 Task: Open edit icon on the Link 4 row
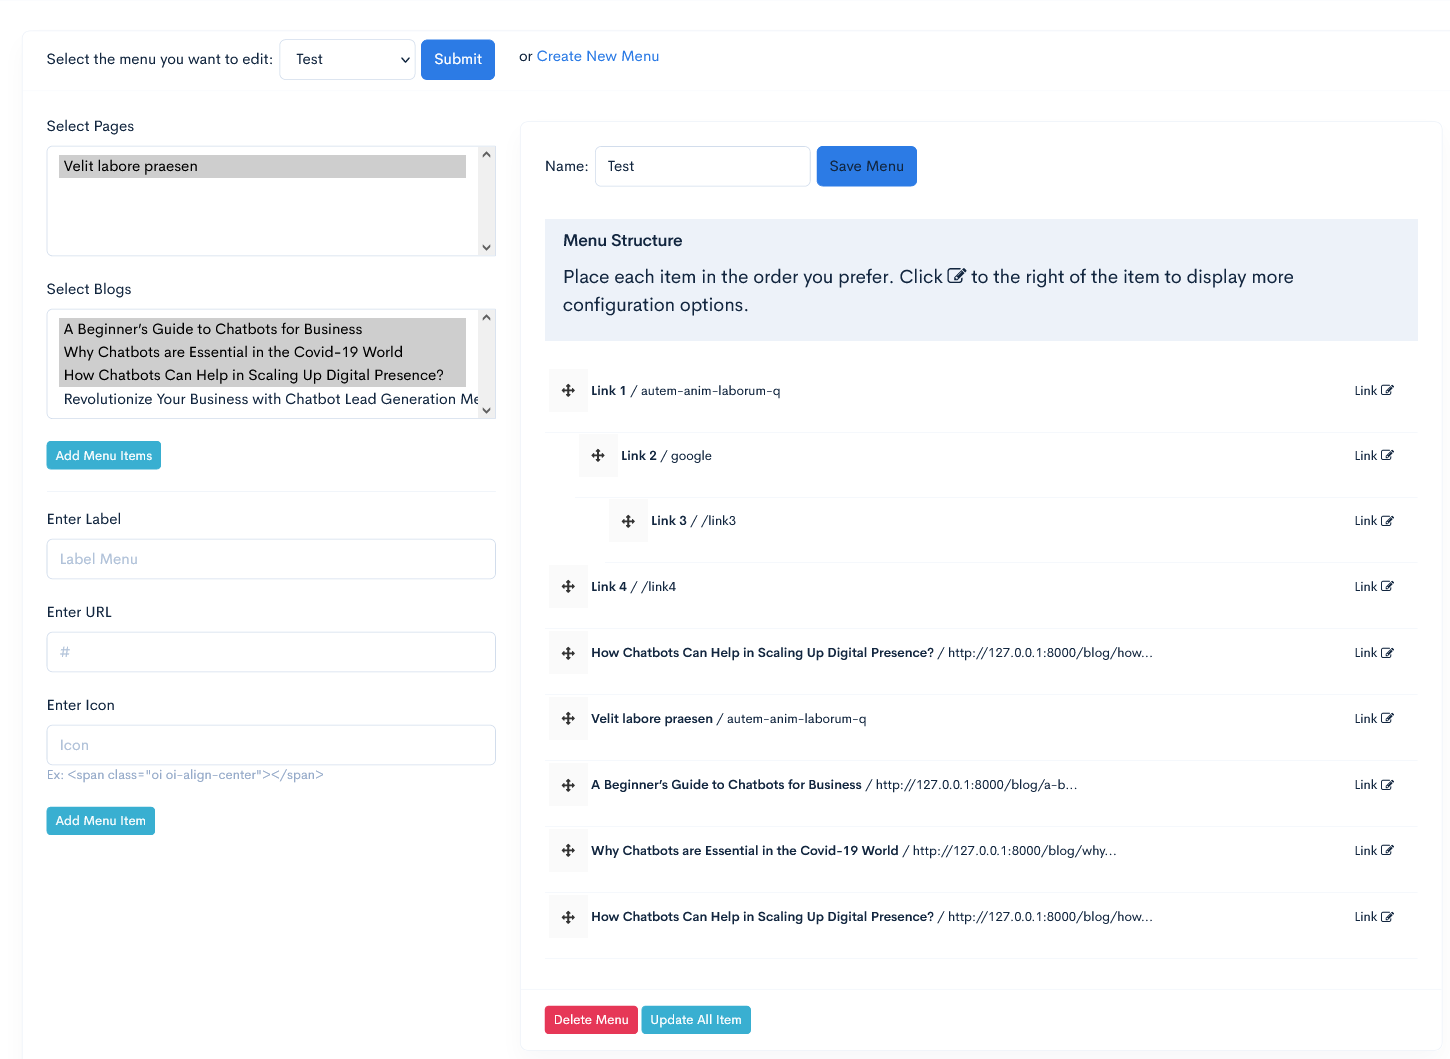coord(1387,586)
